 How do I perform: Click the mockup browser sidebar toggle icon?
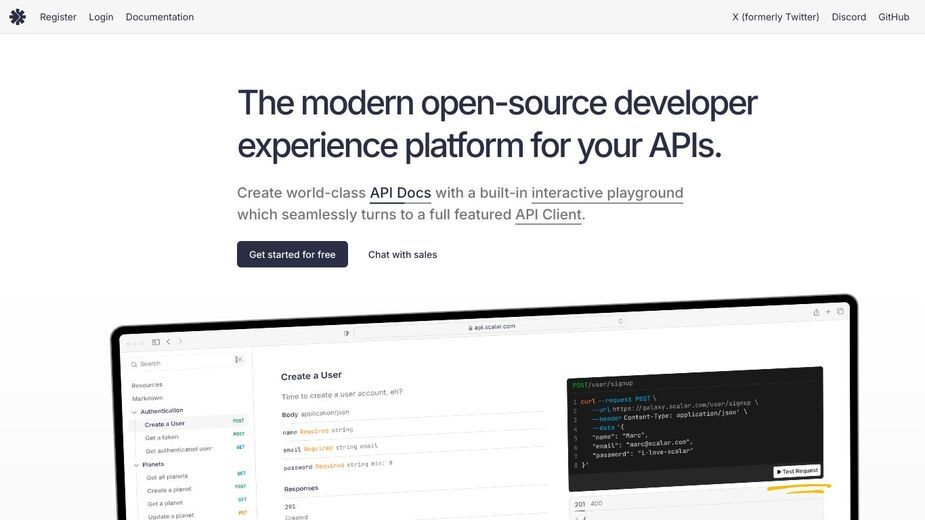pos(156,342)
